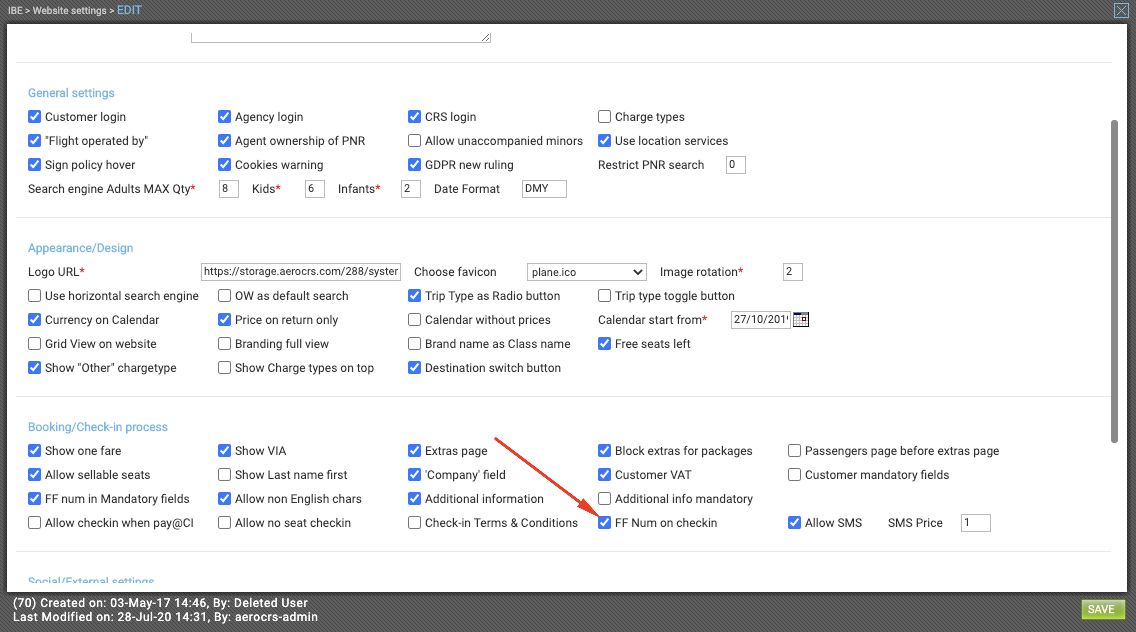This screenshot has height=632, width=1136.
Task: Click Date Format input field
Action: [x=544, y=188]
